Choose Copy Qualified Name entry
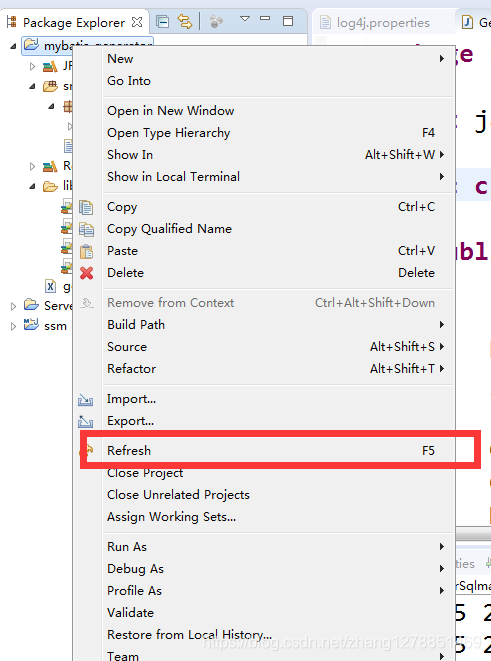 coord(278,229)
